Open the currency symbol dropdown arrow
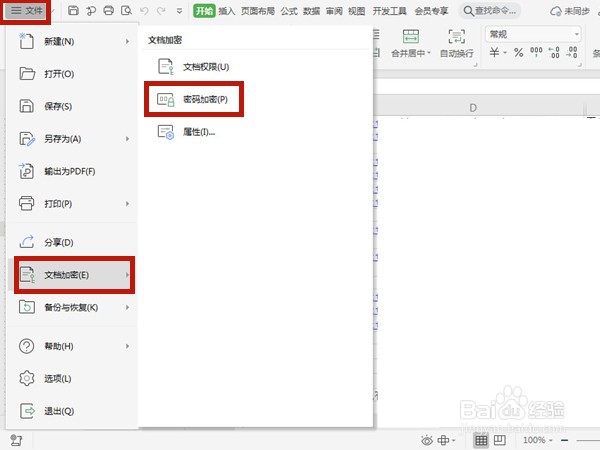600x450 pixels. click(505, 53)
